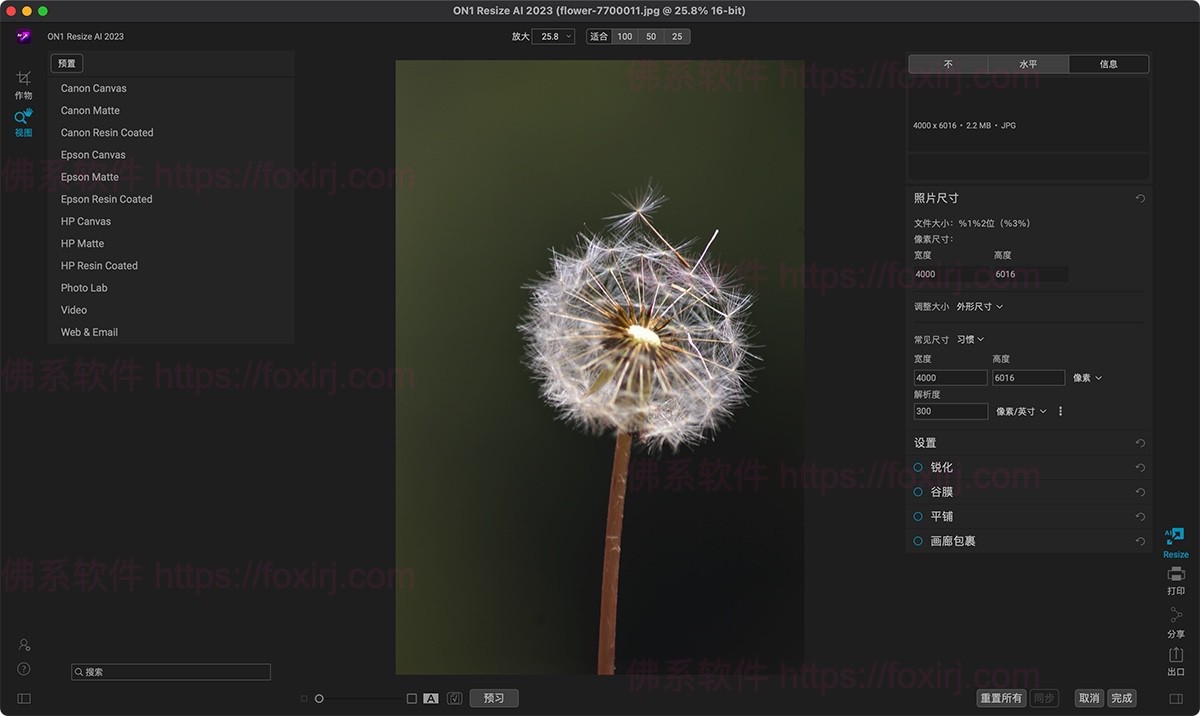Click the 完成 done button

(x=1122, y=698)
